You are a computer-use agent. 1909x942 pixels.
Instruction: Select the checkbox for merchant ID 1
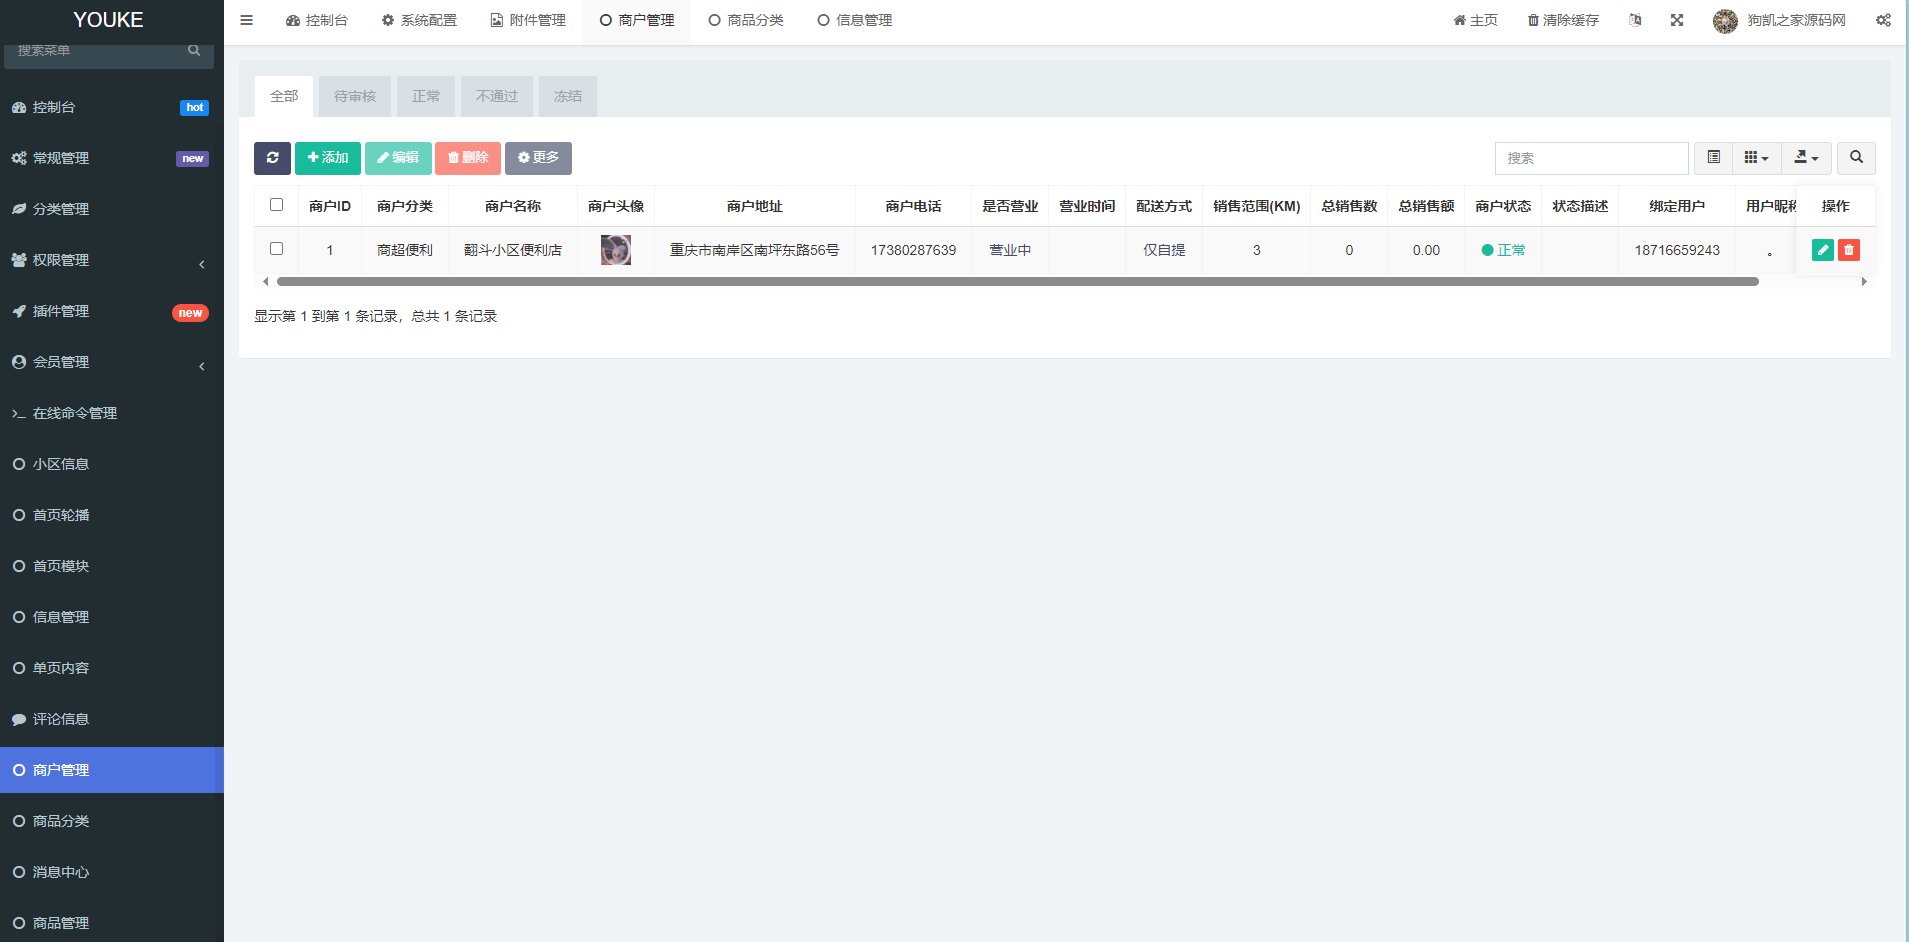click(277, 249)
